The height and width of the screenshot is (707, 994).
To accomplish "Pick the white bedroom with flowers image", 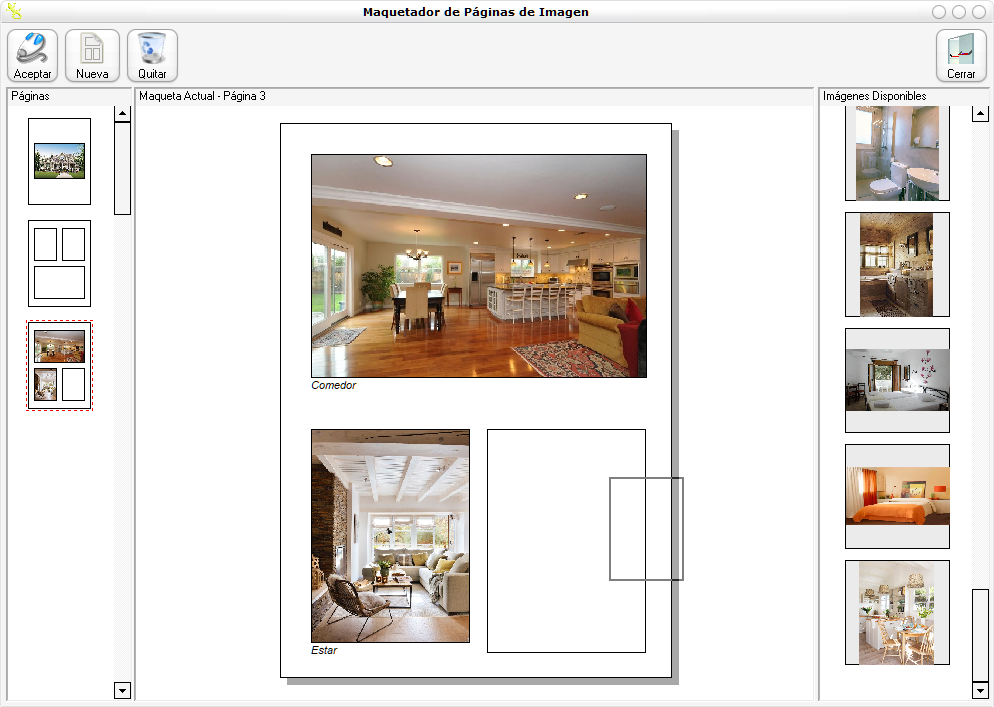I will [897, 380].
